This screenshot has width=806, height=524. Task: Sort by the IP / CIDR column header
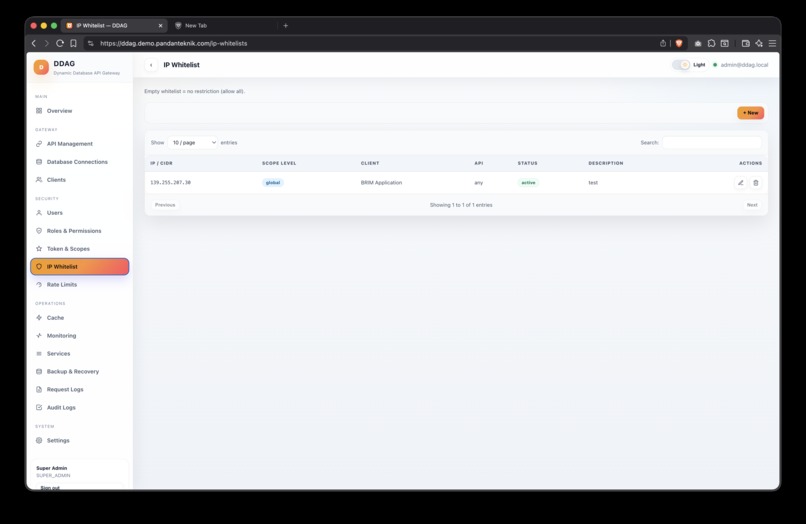tap(161, 163)
